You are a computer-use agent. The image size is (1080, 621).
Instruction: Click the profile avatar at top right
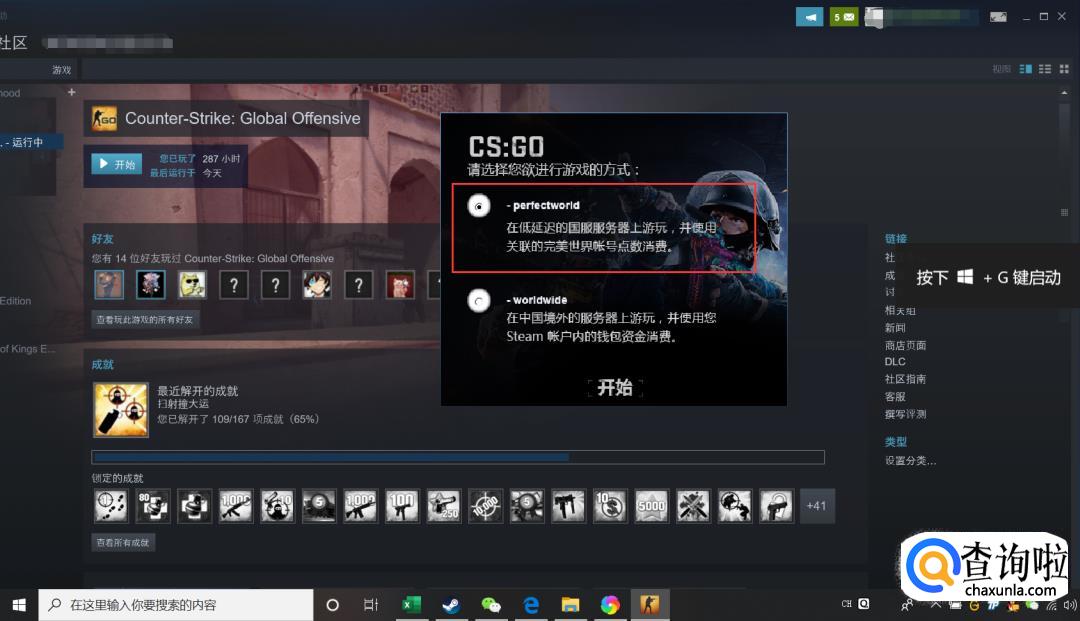874,17
